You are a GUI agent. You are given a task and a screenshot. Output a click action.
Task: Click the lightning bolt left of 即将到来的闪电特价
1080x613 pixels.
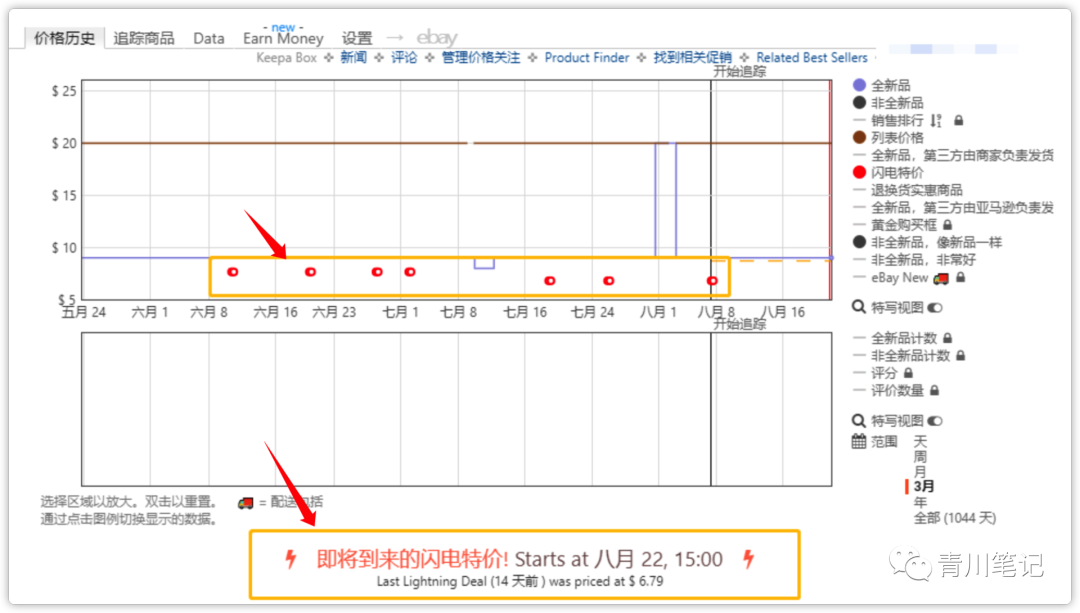tap(291, 559)
